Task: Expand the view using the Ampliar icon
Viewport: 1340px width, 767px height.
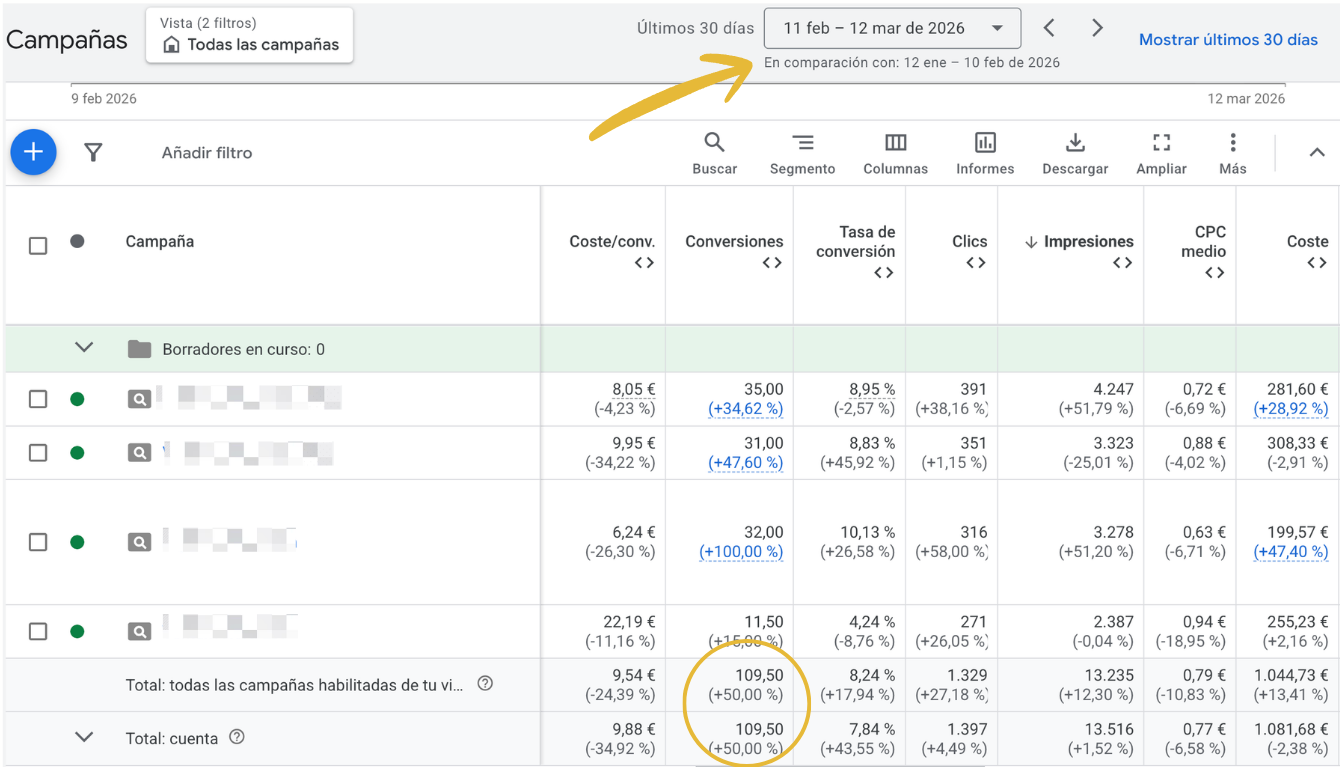Action: click(x=1160, y=152)
